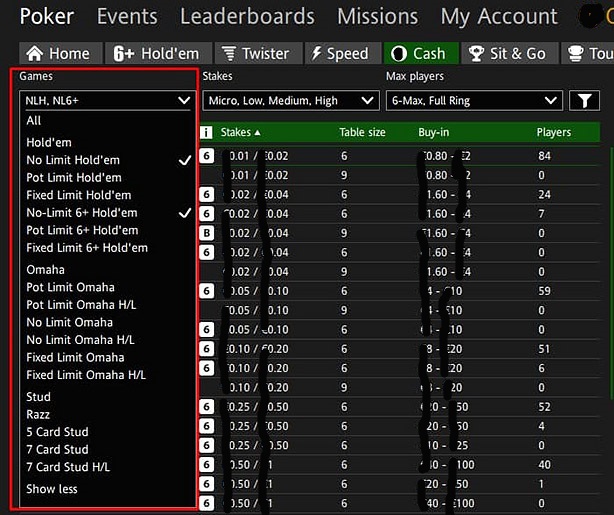Click the table row with 7 players
This screenshot has width=614, height=515.
(399, 214)
